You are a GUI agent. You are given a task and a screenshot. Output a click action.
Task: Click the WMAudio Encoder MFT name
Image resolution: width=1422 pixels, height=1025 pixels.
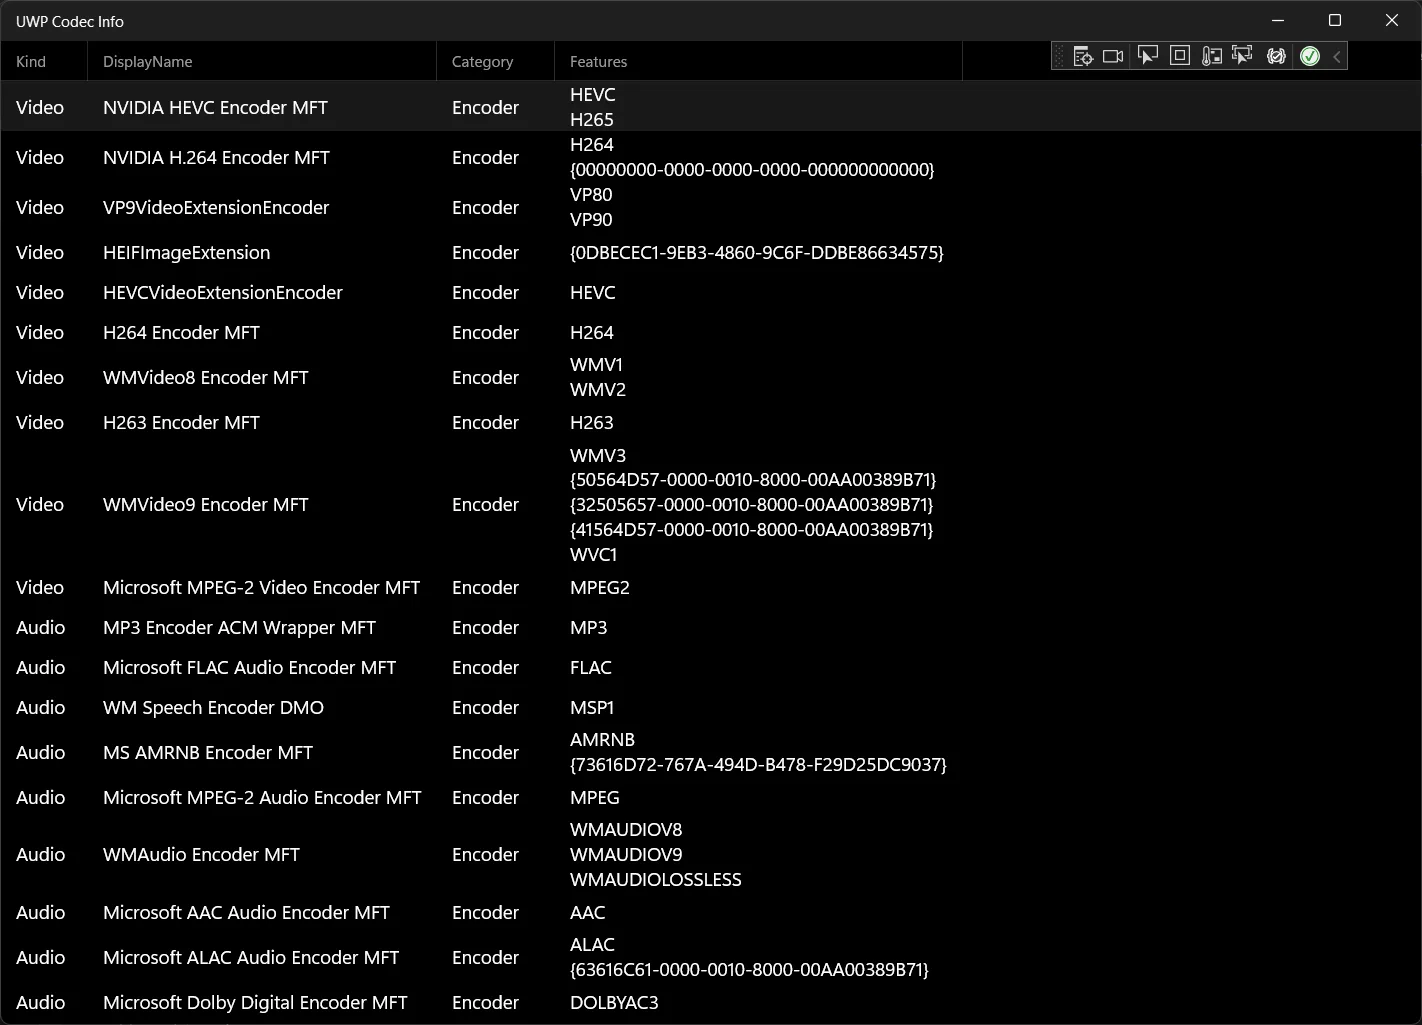click(x=201, y=854)
